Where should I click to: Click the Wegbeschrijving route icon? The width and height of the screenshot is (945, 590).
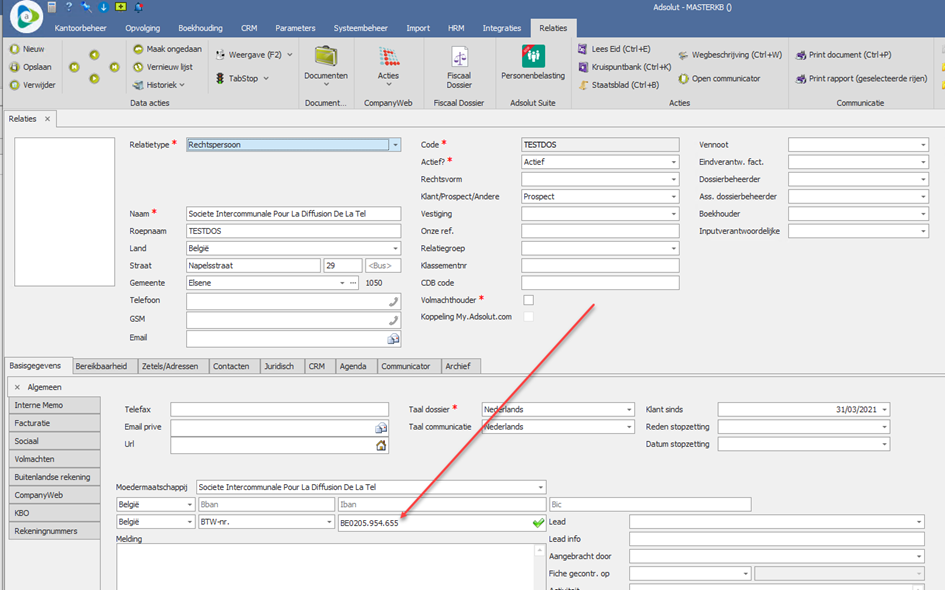click(683, 55)
